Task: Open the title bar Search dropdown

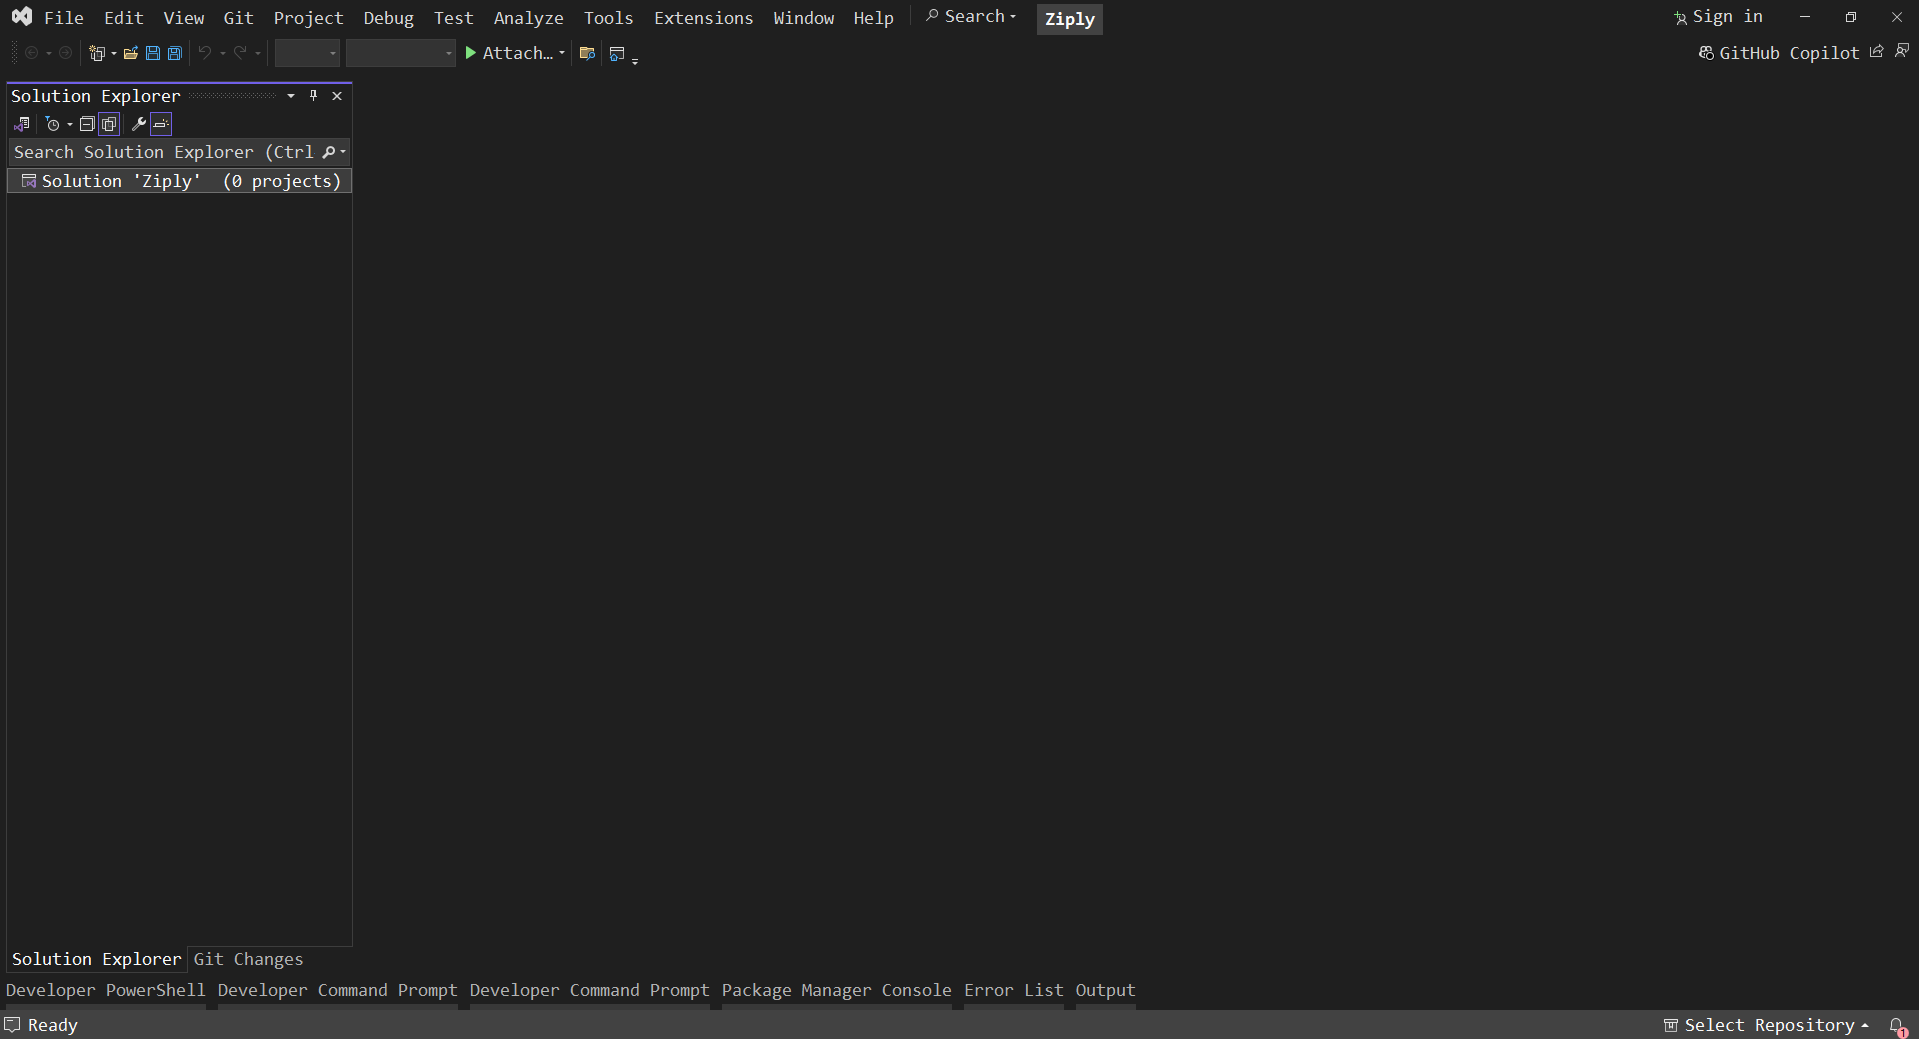Action: 970,16
